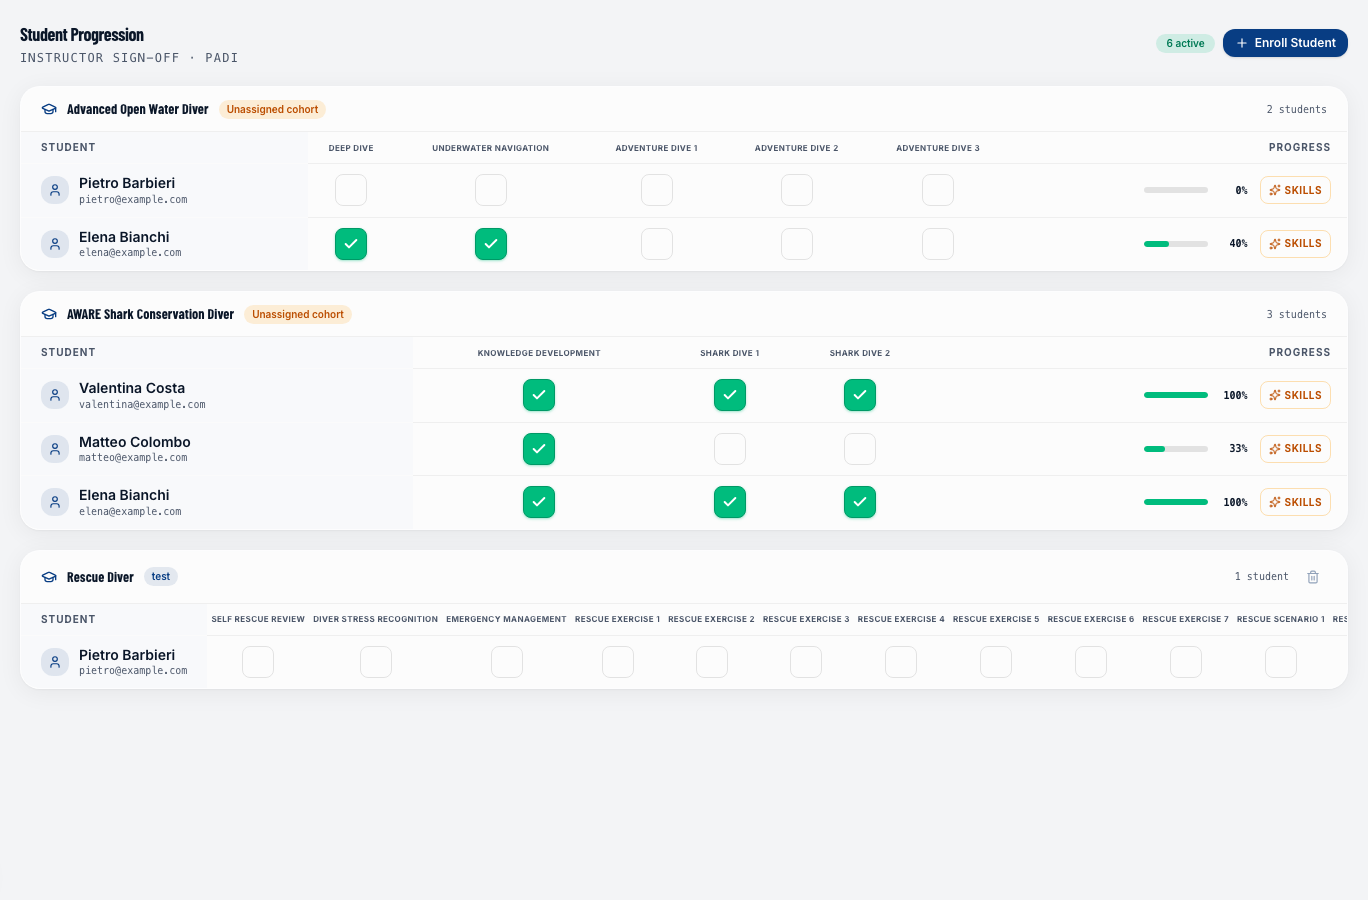This screenshot has height=900, width=1368.
Task: Click the Unassigned cohort tag on AWARE Shark Conservation
Action: [x=298, y=314]
